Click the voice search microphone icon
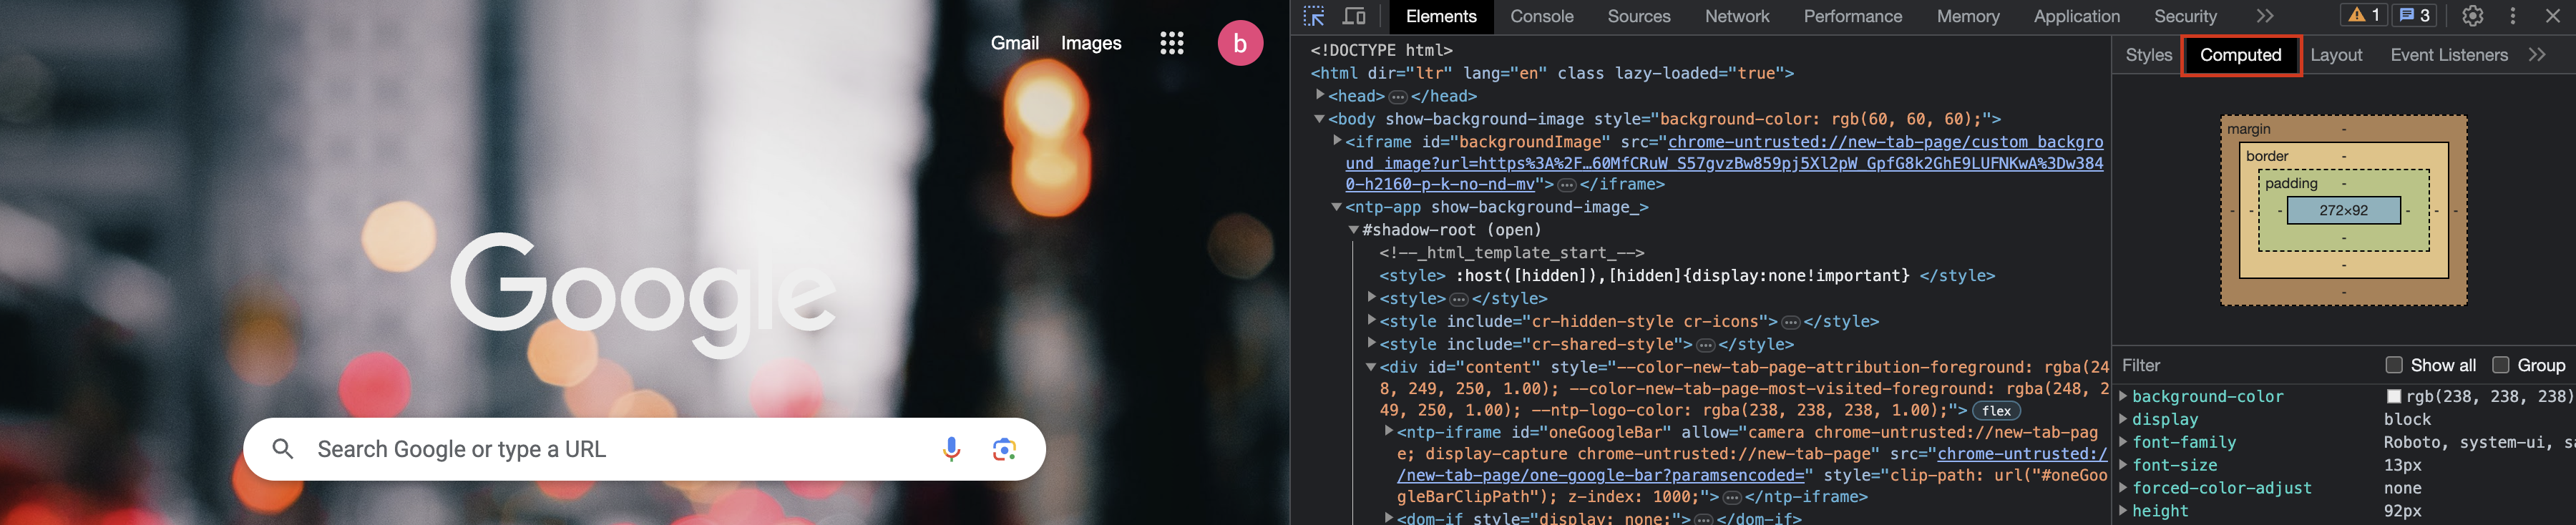This screenshot has width=2576, height=525. point(951,450)
